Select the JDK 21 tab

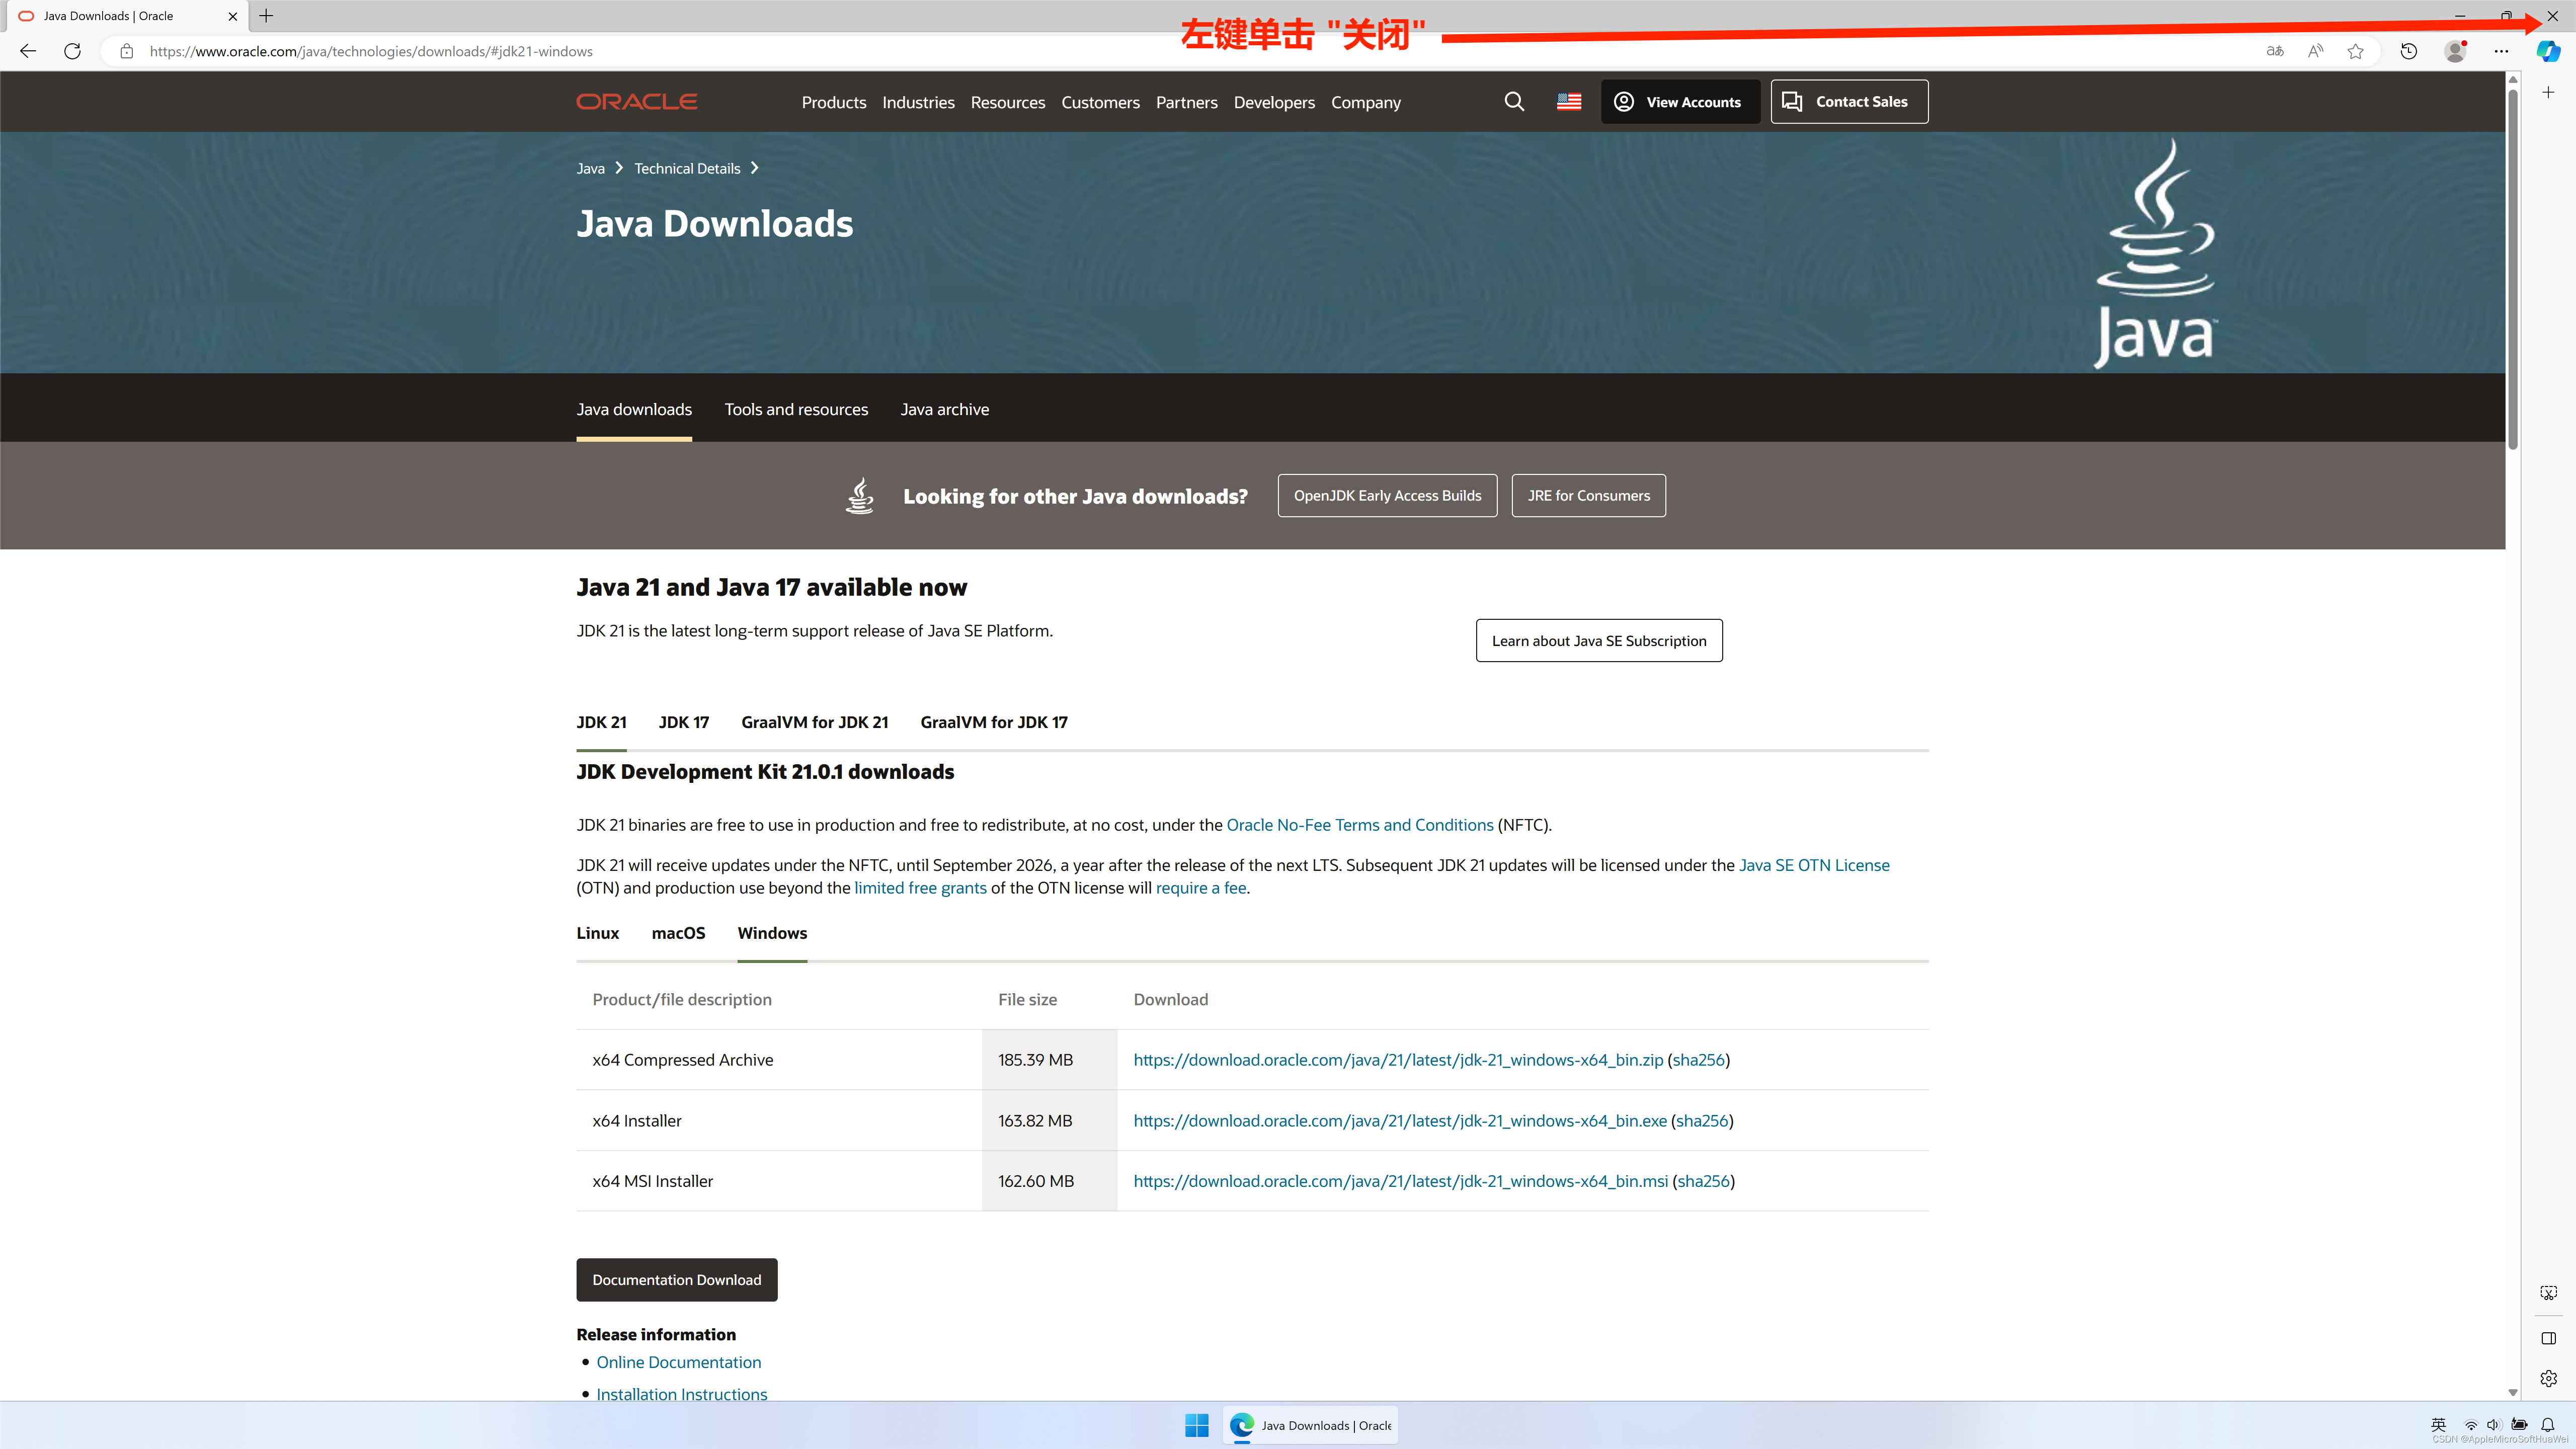coord(601,722)
